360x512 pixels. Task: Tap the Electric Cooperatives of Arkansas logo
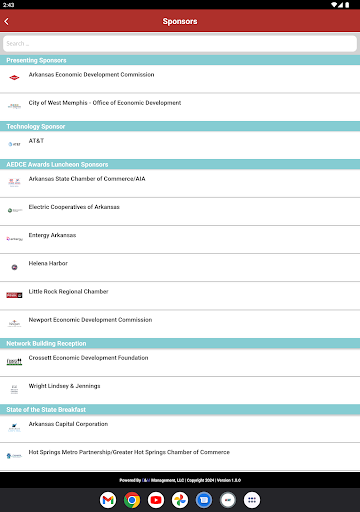click(x=14, y=210)
